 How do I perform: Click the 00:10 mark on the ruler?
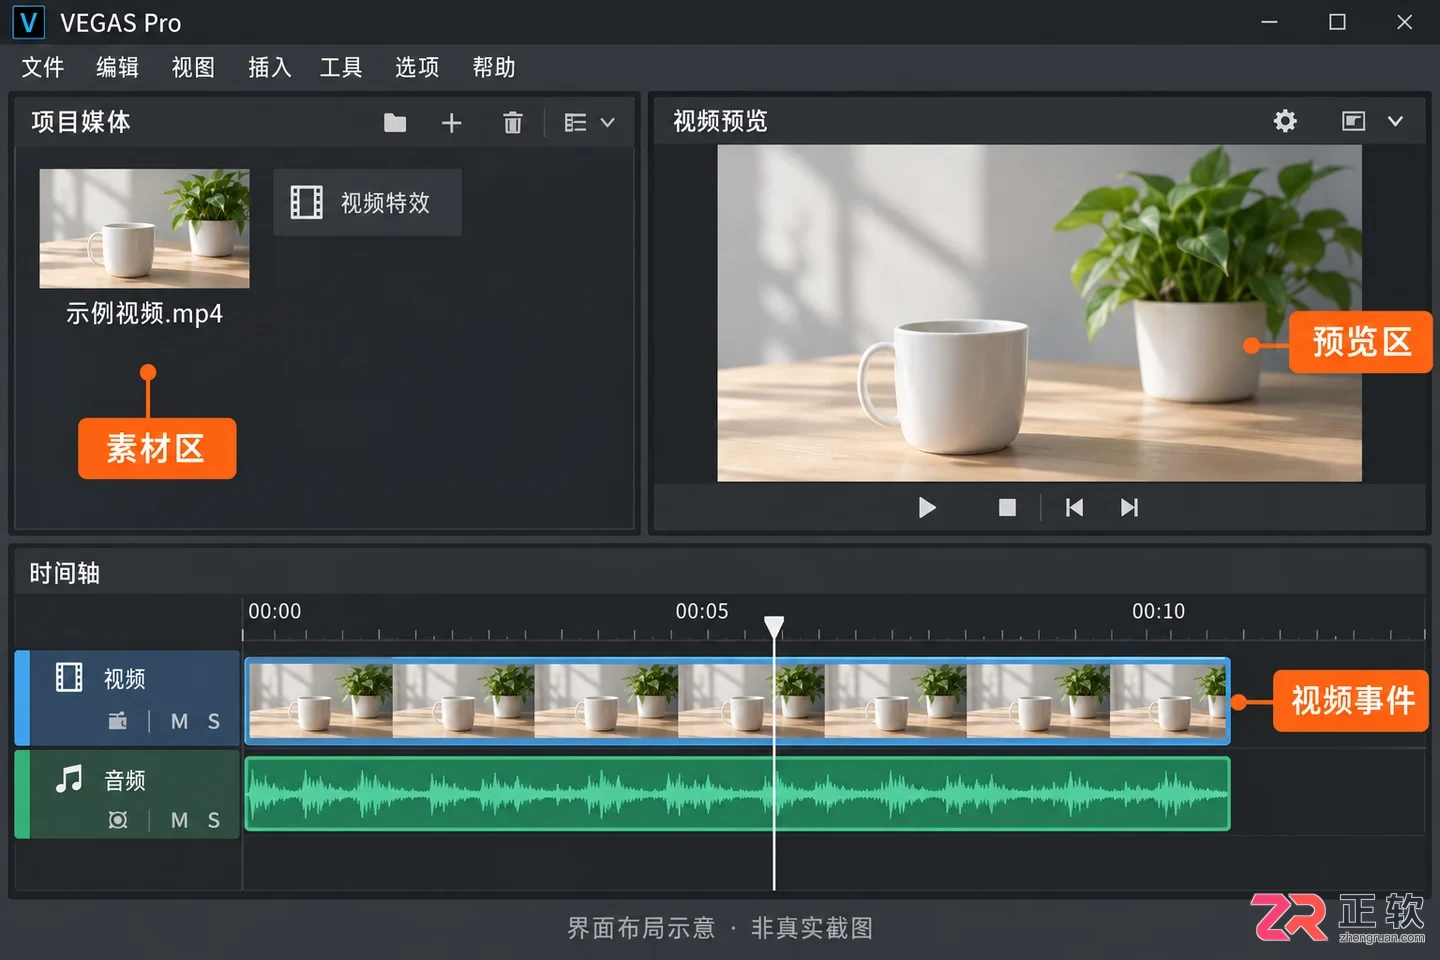click(1158, 611)
